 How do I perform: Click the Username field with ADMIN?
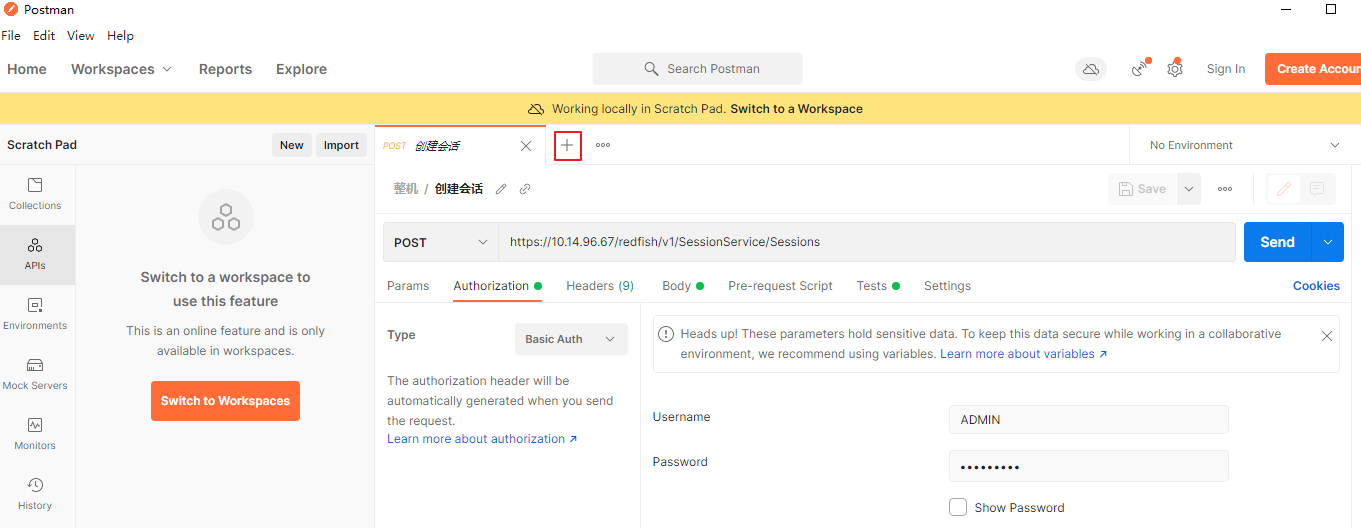click(1088, 420)
